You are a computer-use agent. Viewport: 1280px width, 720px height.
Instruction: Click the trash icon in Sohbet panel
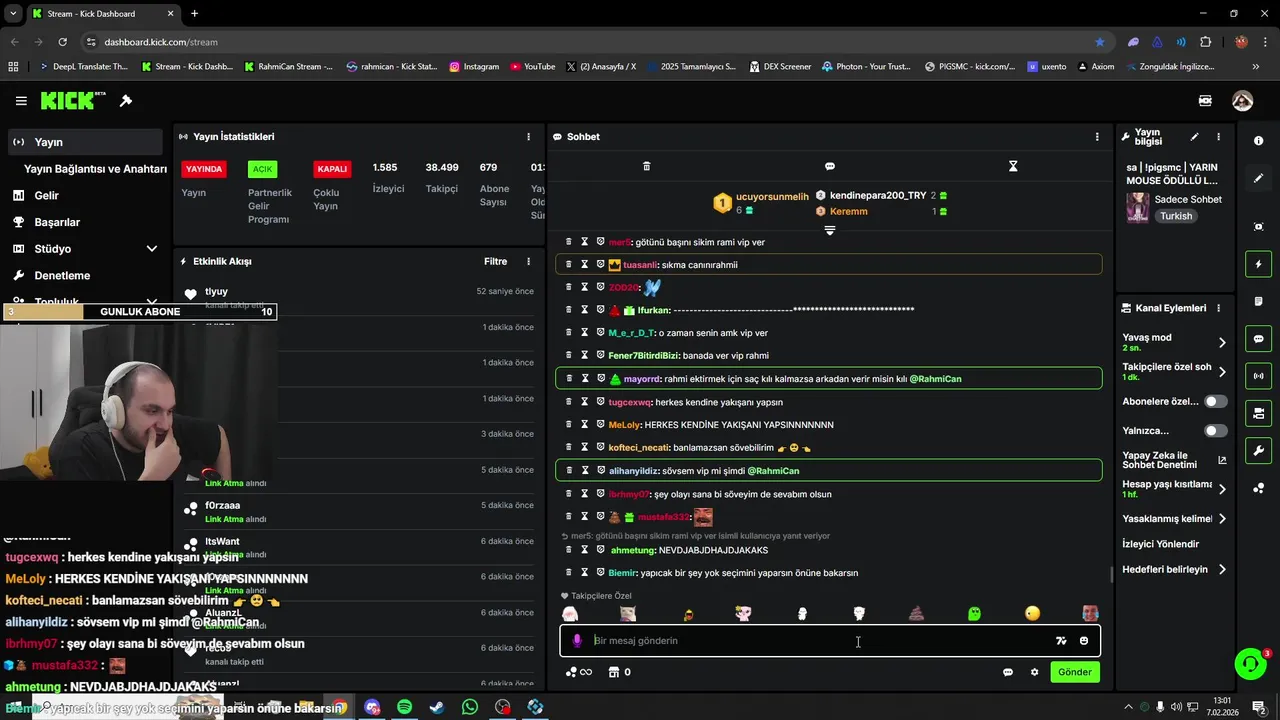tap(646, 166)
